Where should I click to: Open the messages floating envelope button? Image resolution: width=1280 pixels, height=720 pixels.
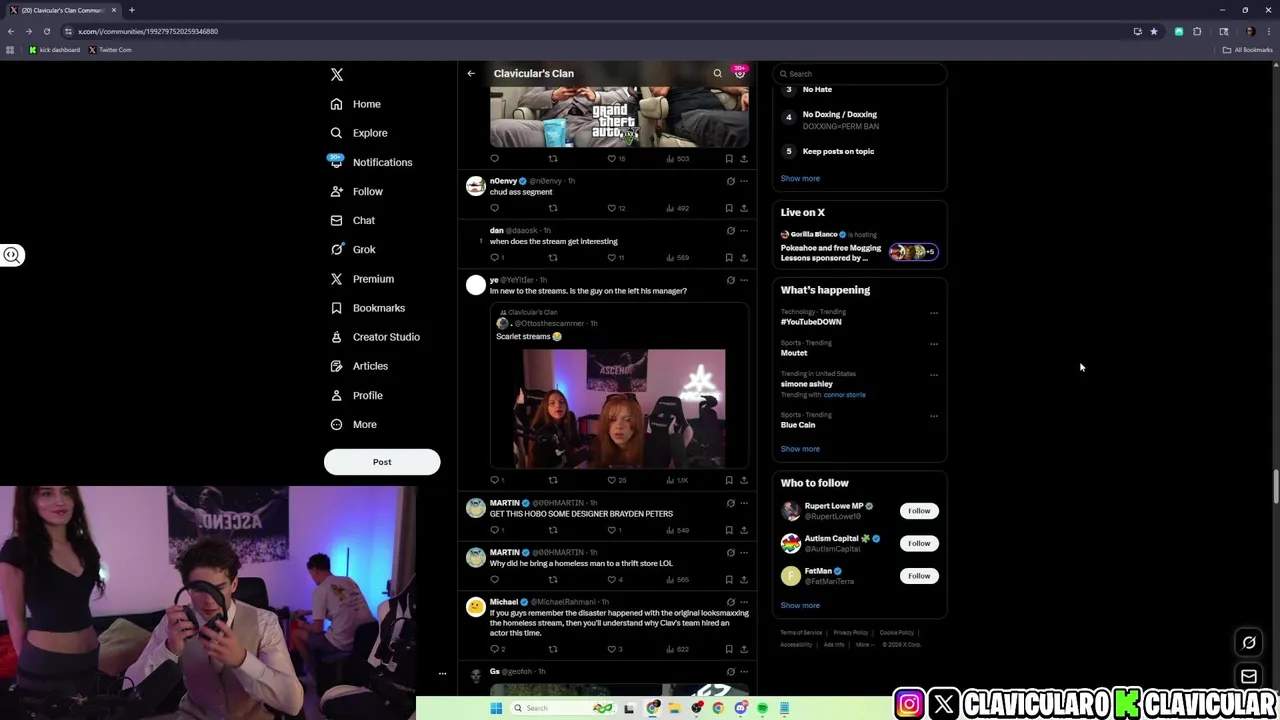(1249, 677)
